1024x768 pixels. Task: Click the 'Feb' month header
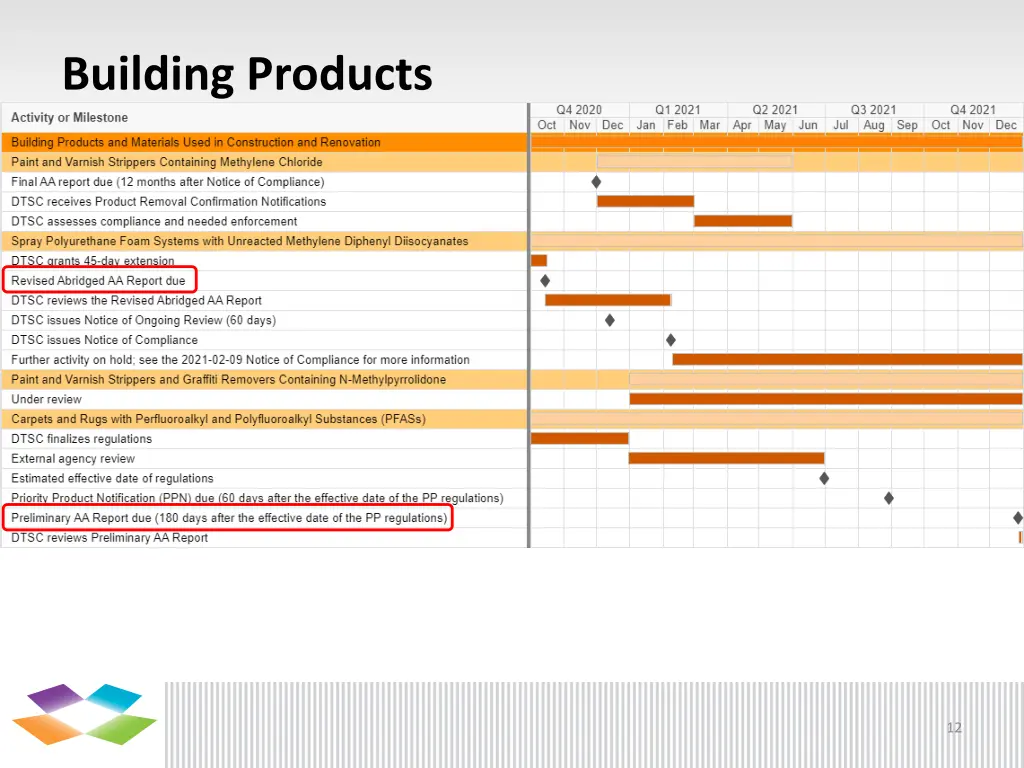(677, 125)
